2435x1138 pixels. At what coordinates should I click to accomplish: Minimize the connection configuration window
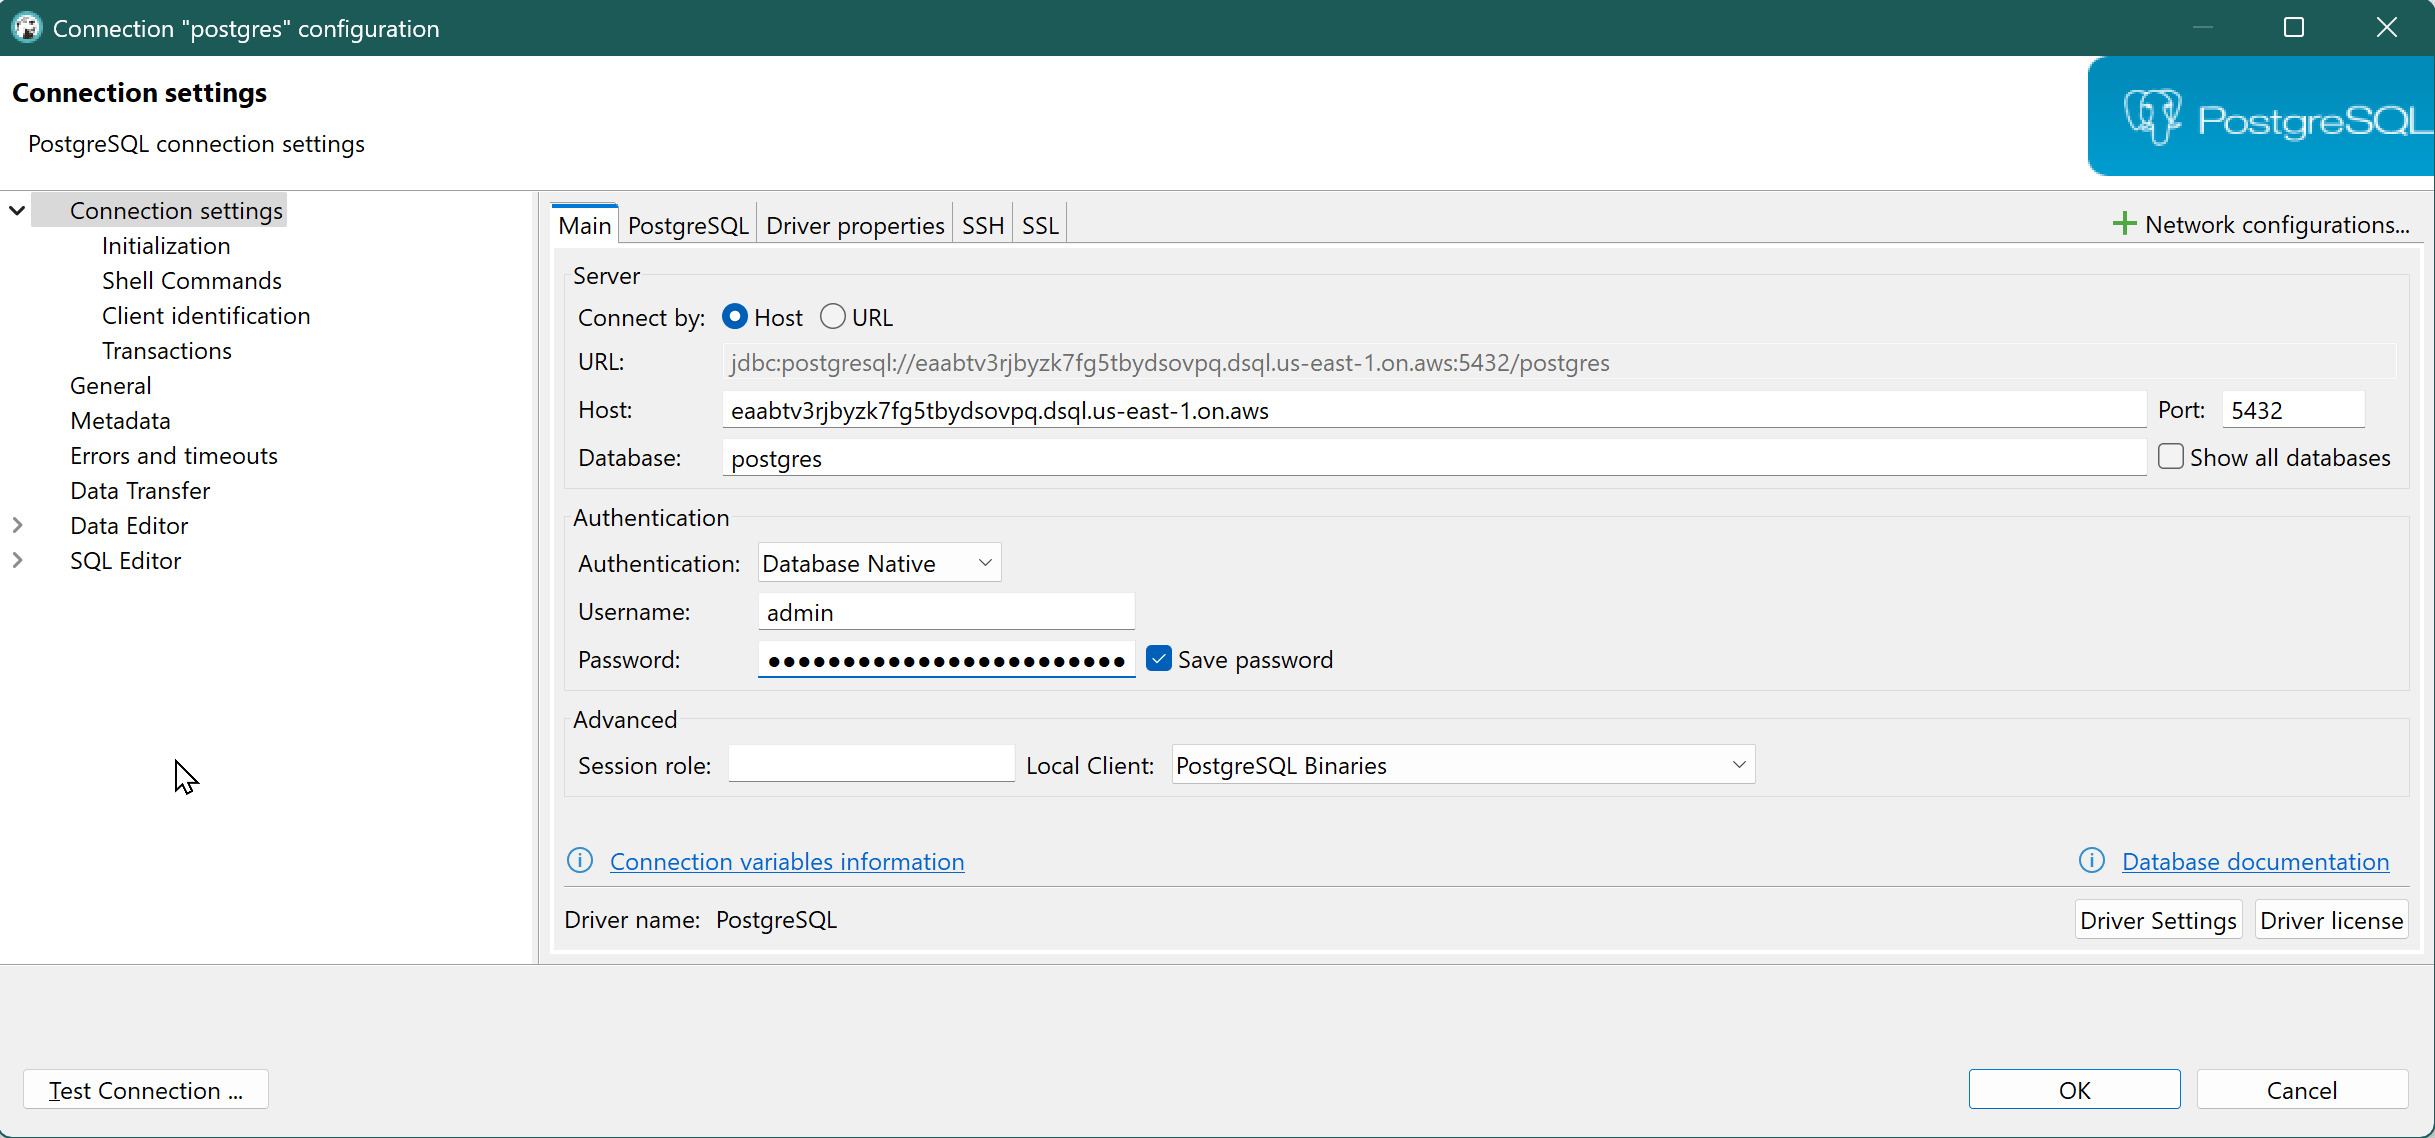(x=2202, y=28)
